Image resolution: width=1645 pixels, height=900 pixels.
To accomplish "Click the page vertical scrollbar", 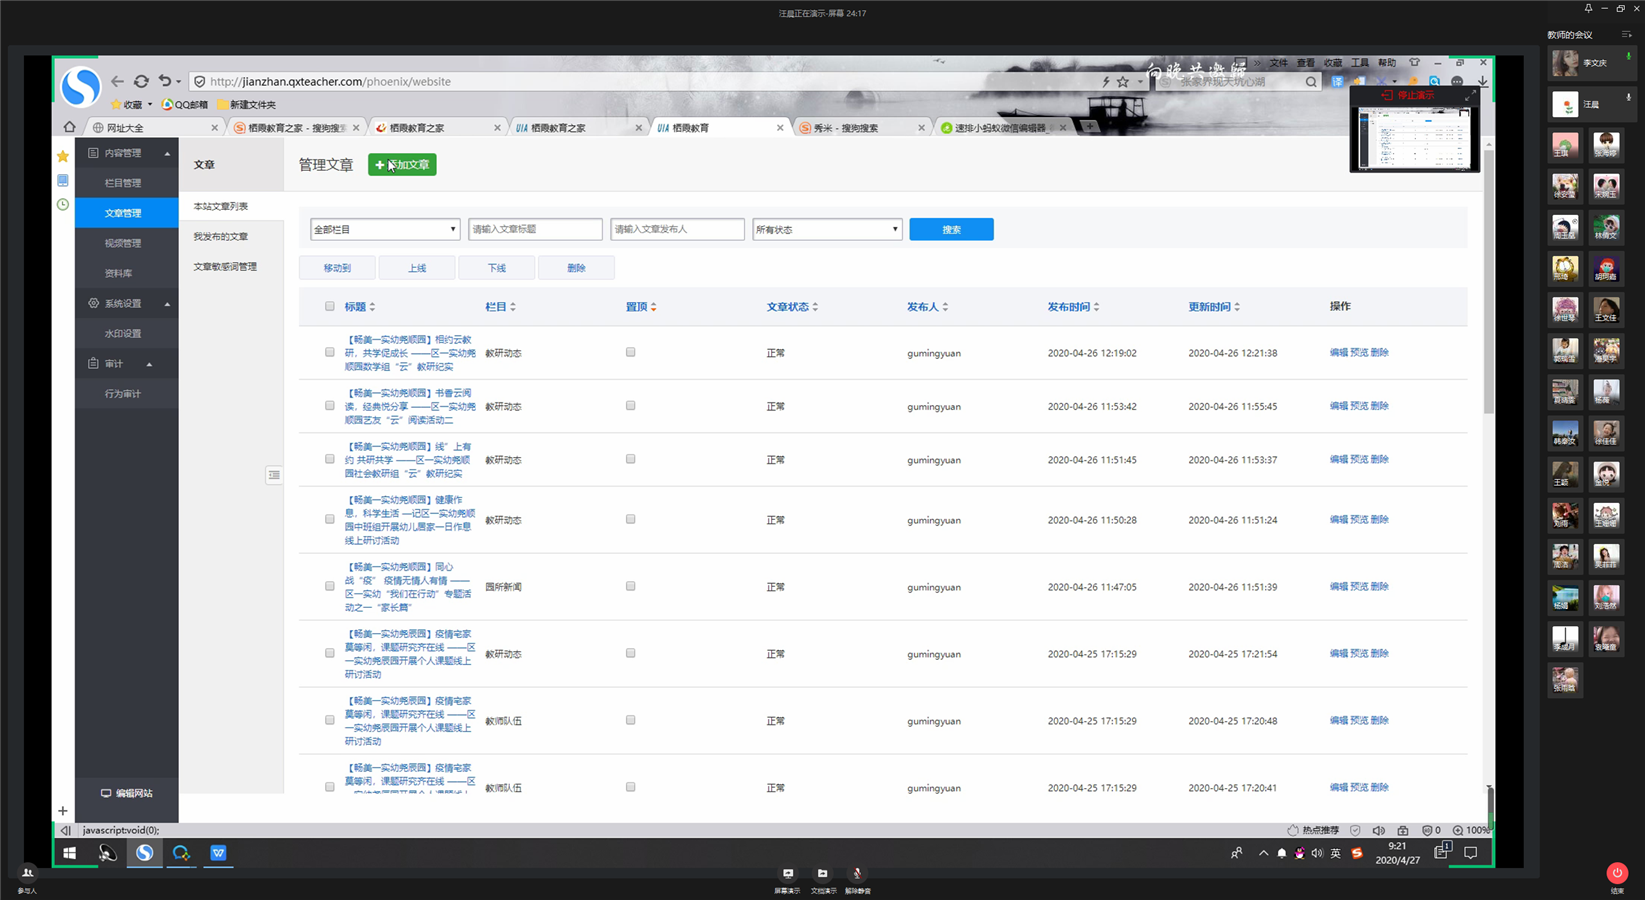I will pos(1489,280).
